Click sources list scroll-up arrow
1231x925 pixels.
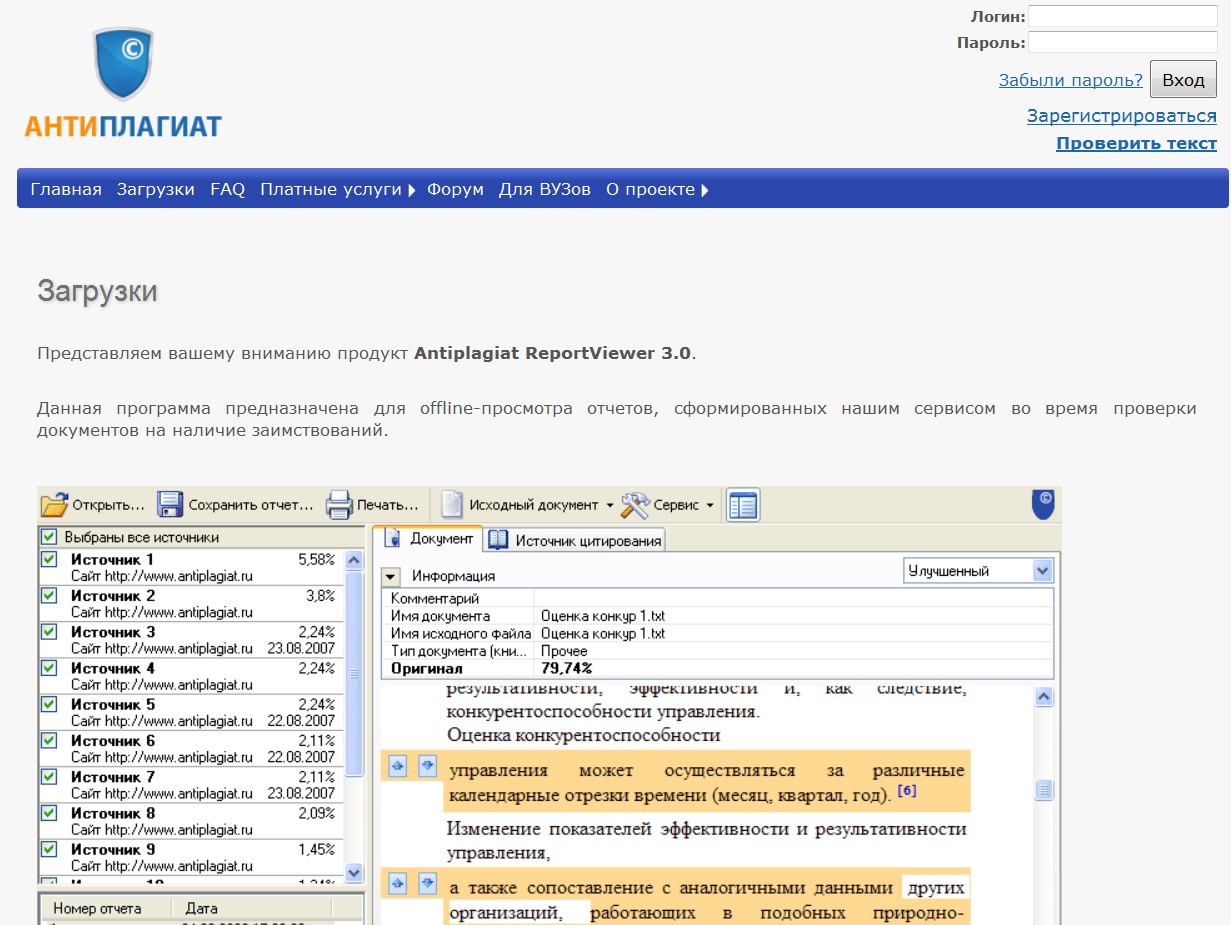354,561
